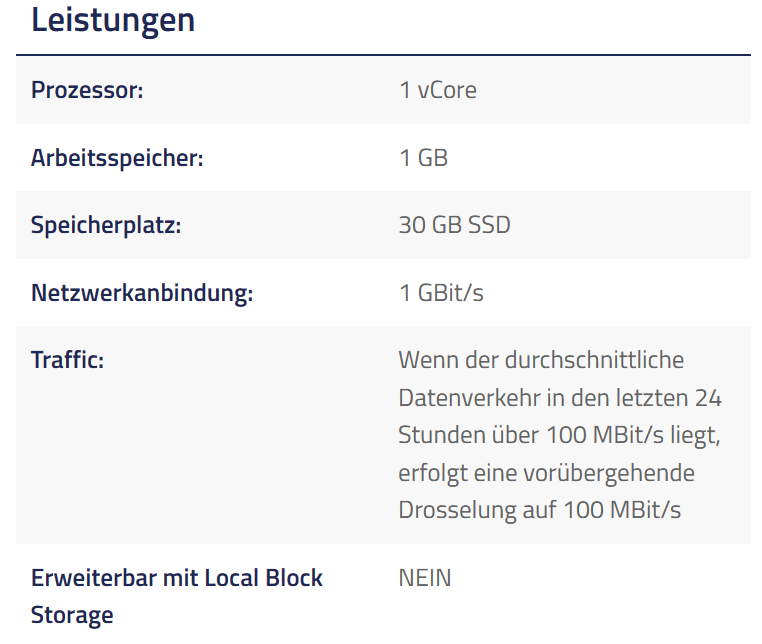
Task: Select the Arbeitsspeicher label
Action: click(117, 158)
